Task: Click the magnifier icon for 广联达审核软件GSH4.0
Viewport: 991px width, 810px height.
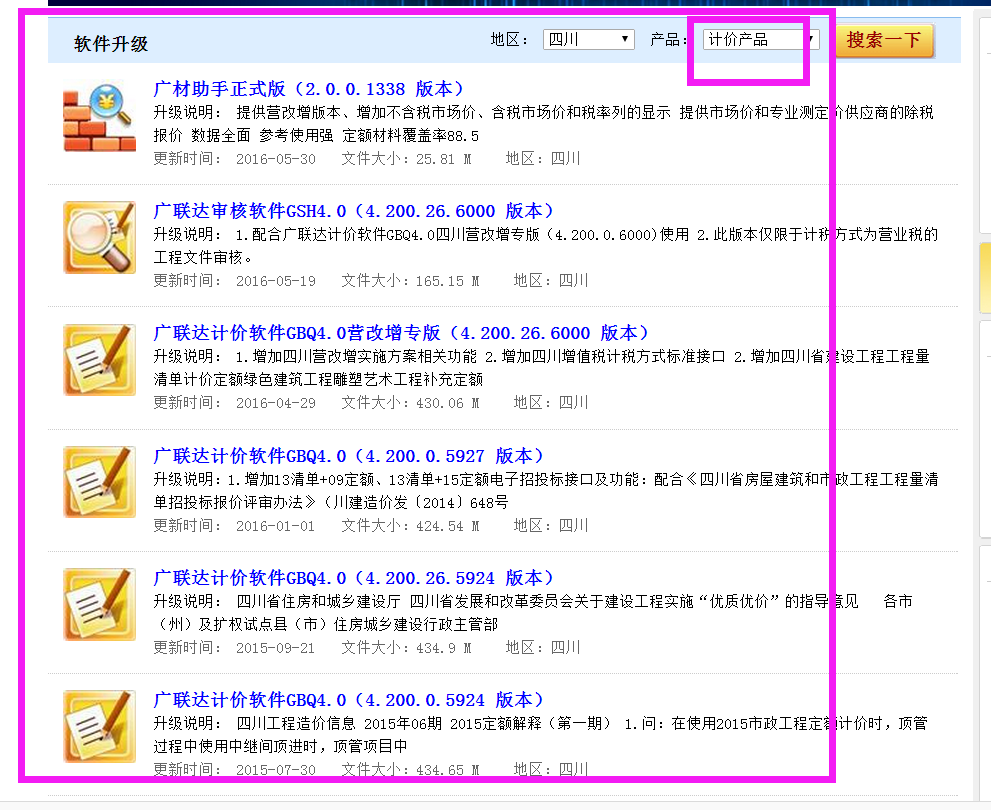Action: click(100, 238)
